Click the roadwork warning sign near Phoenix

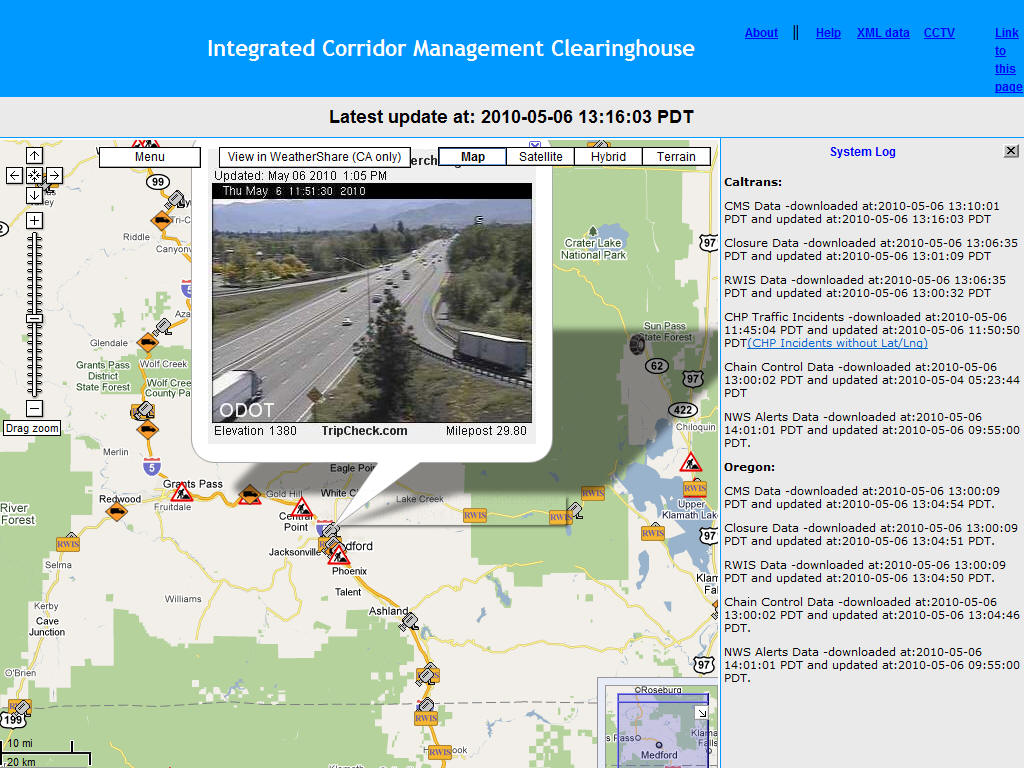click(339, 555)
